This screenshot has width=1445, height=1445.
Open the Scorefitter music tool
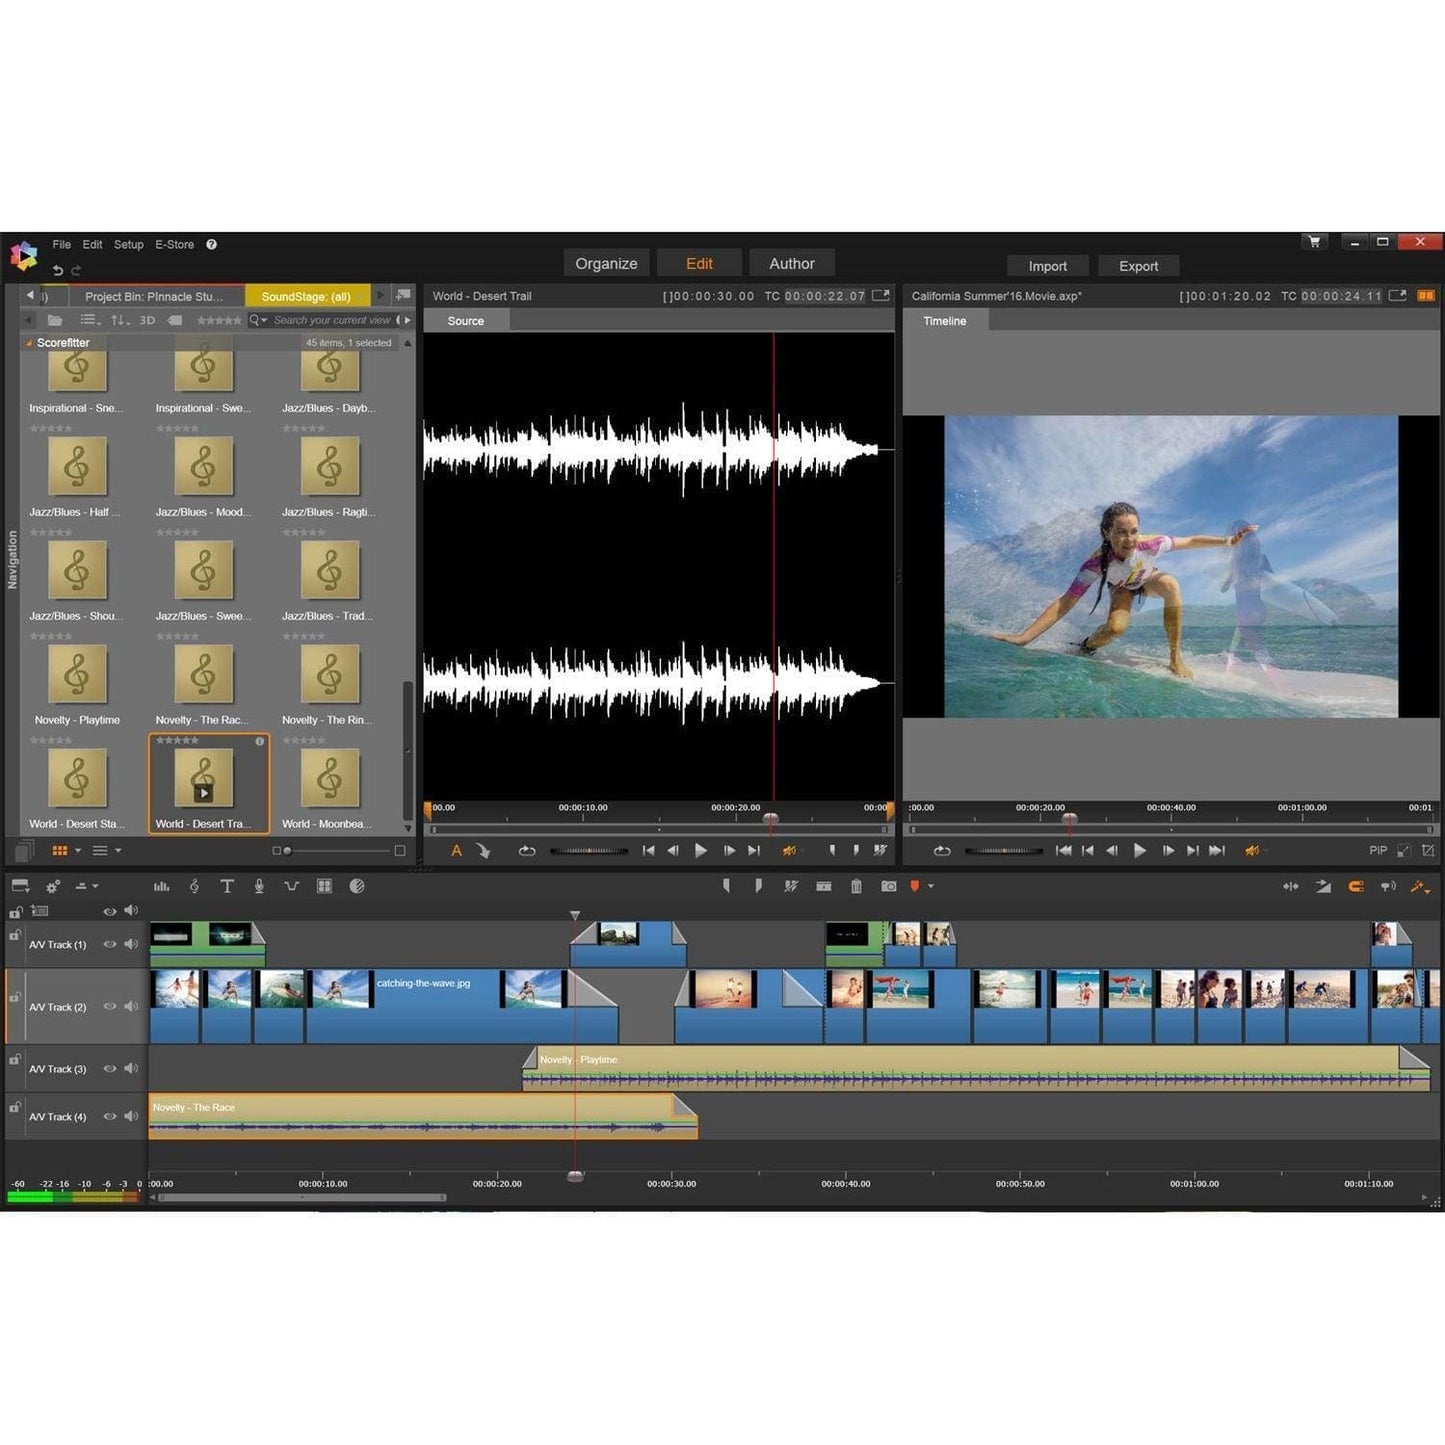pyautogui.click(x=194, y=886)
